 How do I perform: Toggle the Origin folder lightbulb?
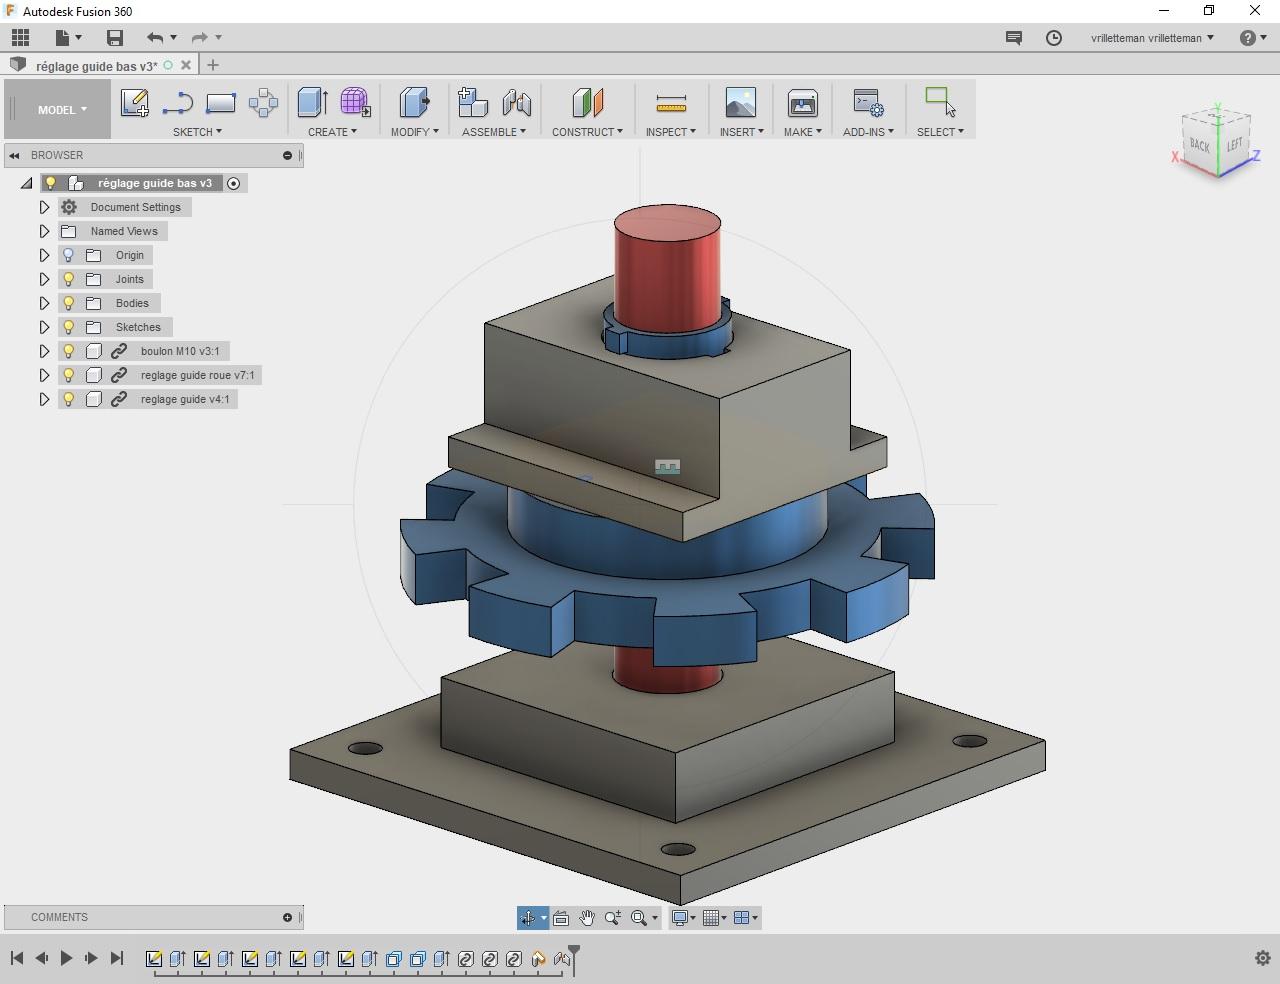[69, 255]
